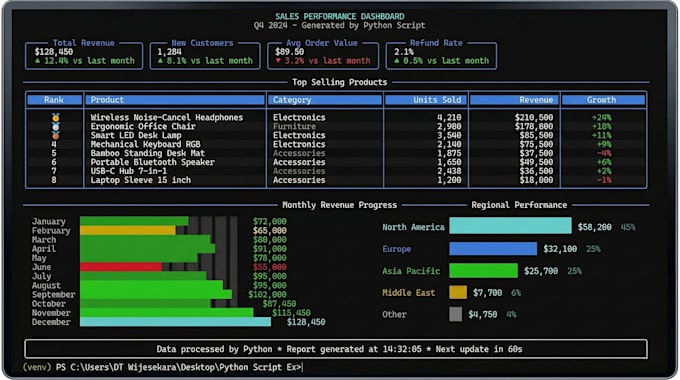Click the silver medal rank icon
This screenshot has width=680, height=380.
coord(56,127)
